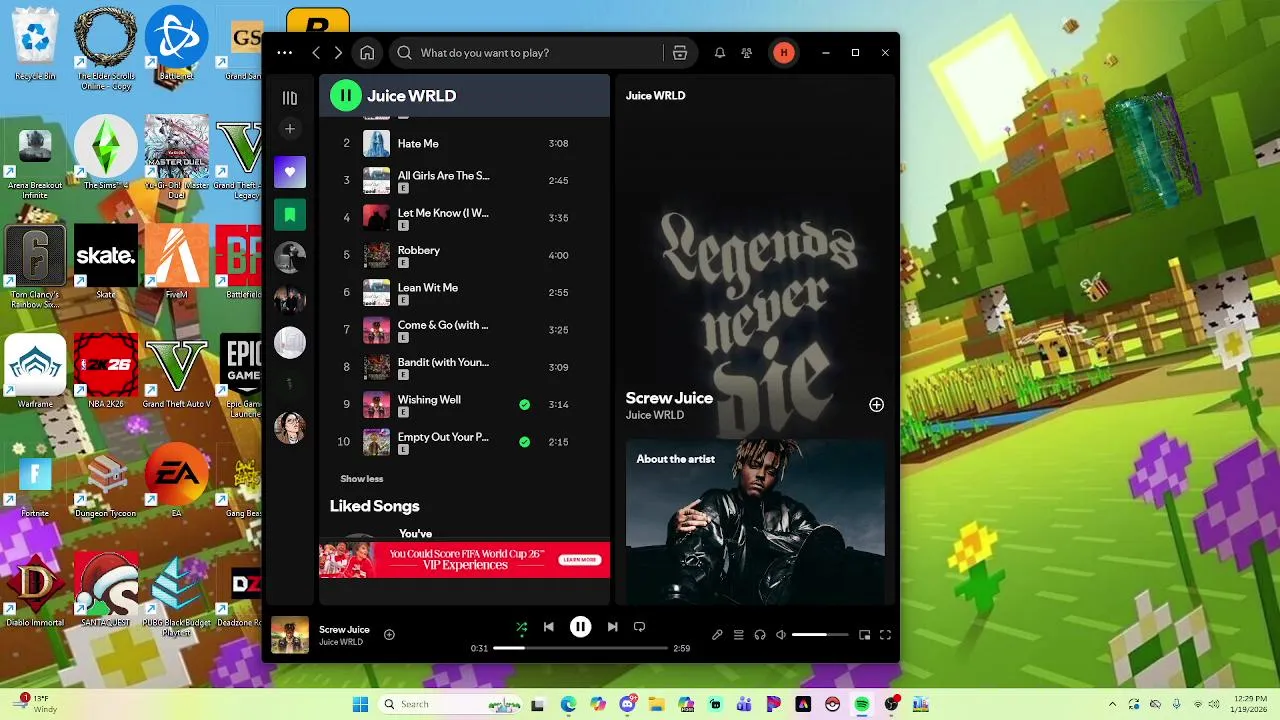Toggle the saved checkmark for Wishing Well
Image resolution: width=1280 pixels, height=720 pixels.
(x=524, y=405)
